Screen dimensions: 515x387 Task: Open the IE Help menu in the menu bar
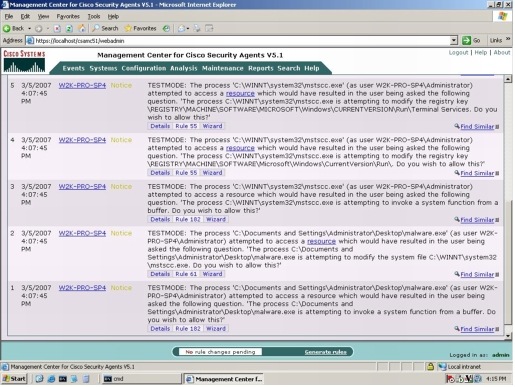click(x=113, y=16)
